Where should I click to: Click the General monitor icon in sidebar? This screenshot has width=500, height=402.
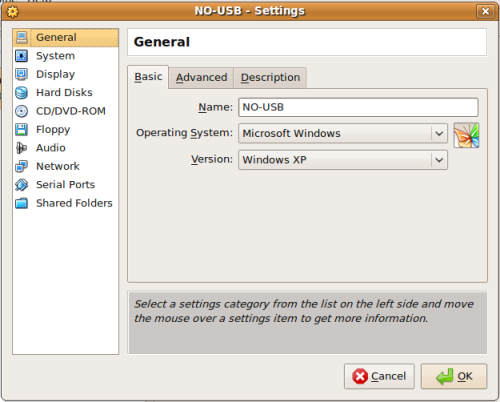pos(22,37)
